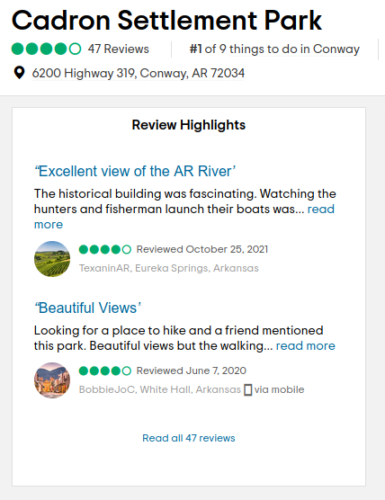The height and width of the screenshot is (500, 385).
Task: Open 'Excellent view of the AR River' review
Action: pos(135,171)
